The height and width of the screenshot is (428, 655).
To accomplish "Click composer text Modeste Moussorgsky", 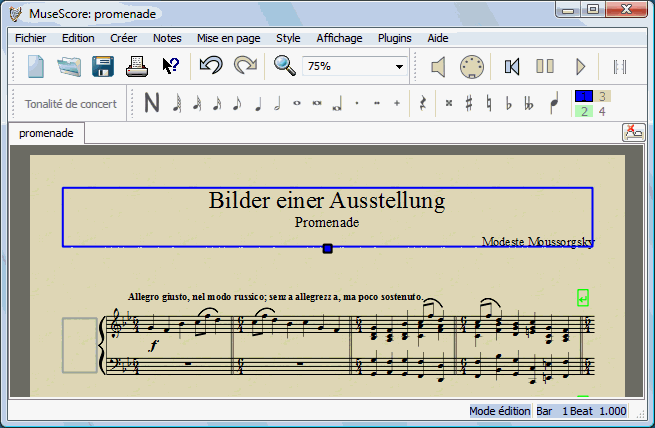I will point(538,241).
